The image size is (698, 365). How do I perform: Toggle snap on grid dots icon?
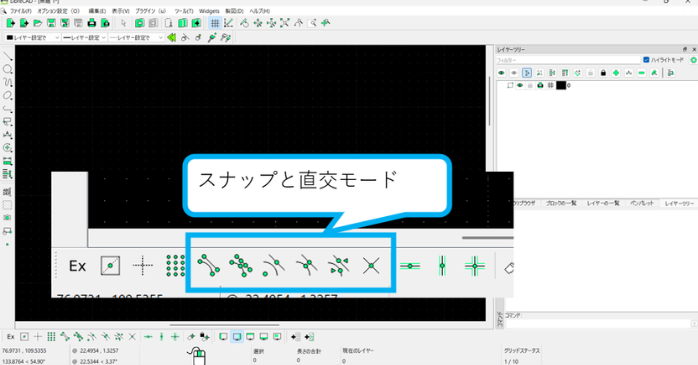51,337
